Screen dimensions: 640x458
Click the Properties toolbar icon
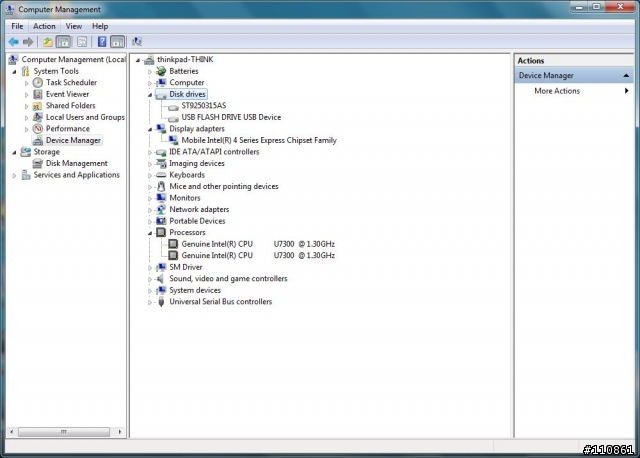tap(82, 42)
